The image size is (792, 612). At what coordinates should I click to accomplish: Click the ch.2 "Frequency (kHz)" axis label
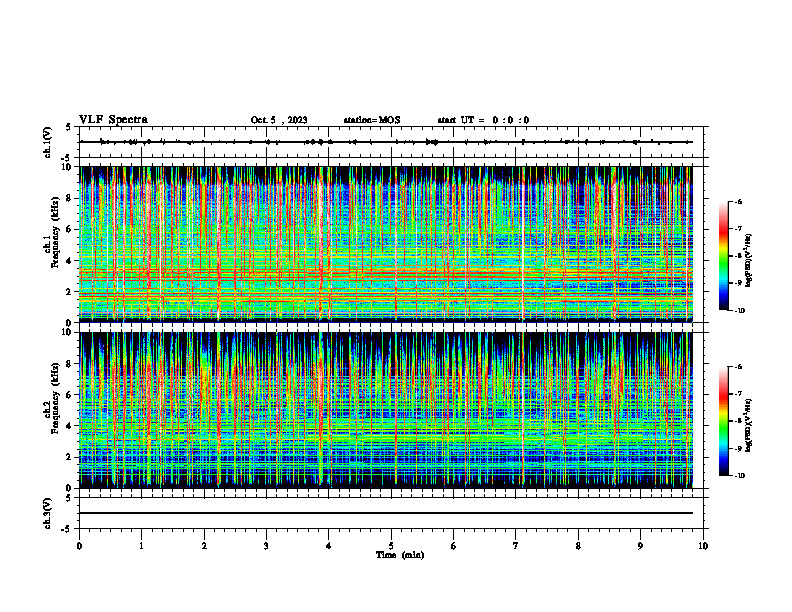(55, 399)
